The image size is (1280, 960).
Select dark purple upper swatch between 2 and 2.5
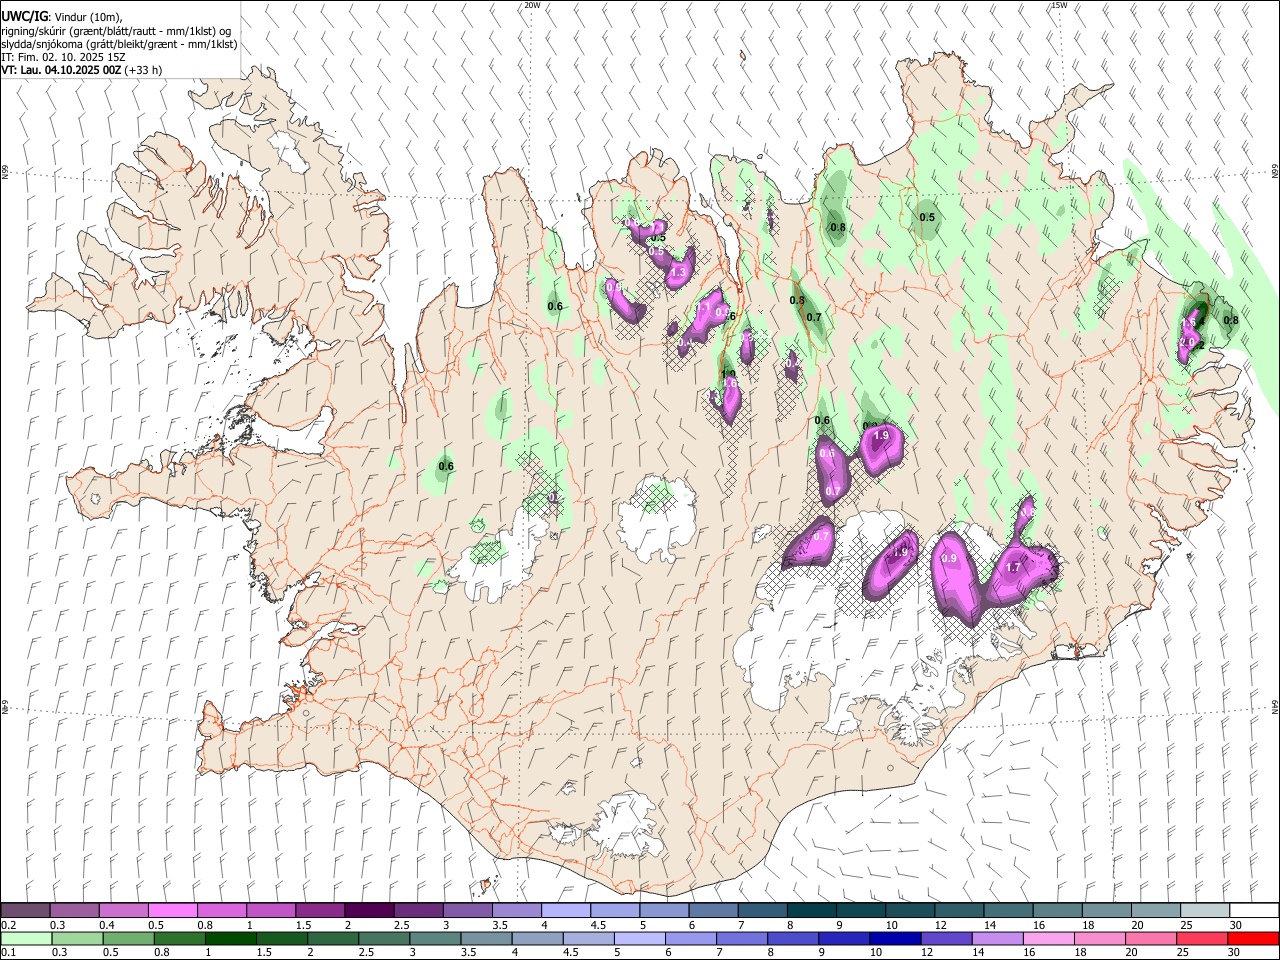pyautogui.click(x=369, y=910)
